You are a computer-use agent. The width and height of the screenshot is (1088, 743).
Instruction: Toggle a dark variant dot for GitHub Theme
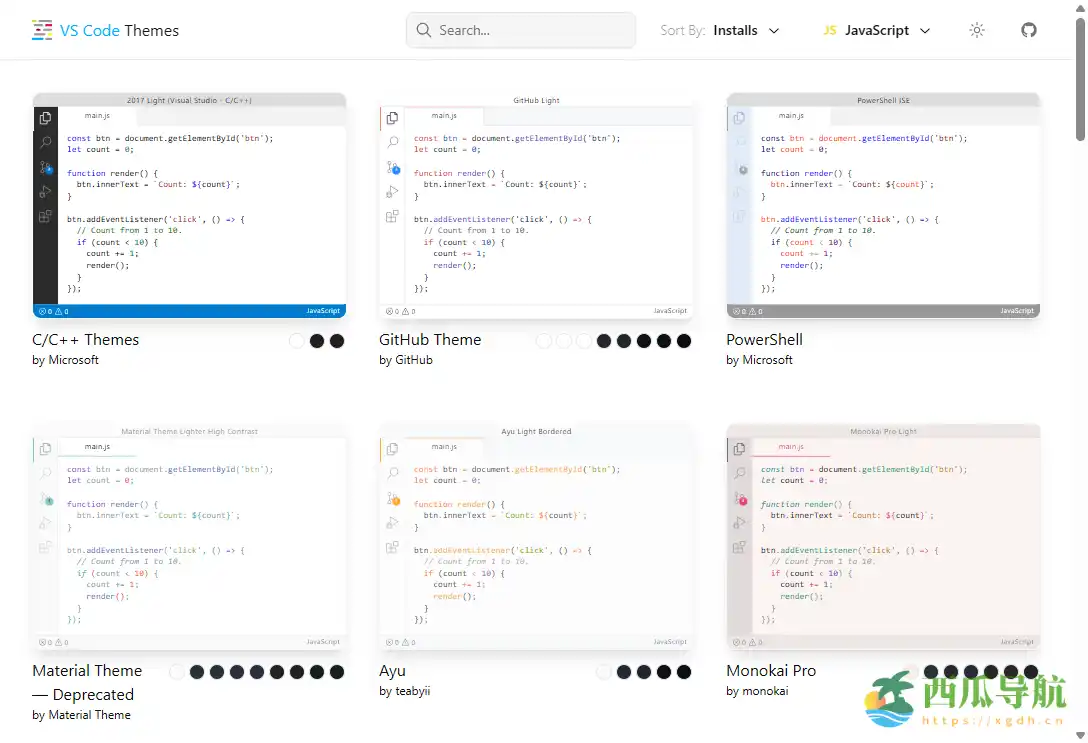click(604, 341)
